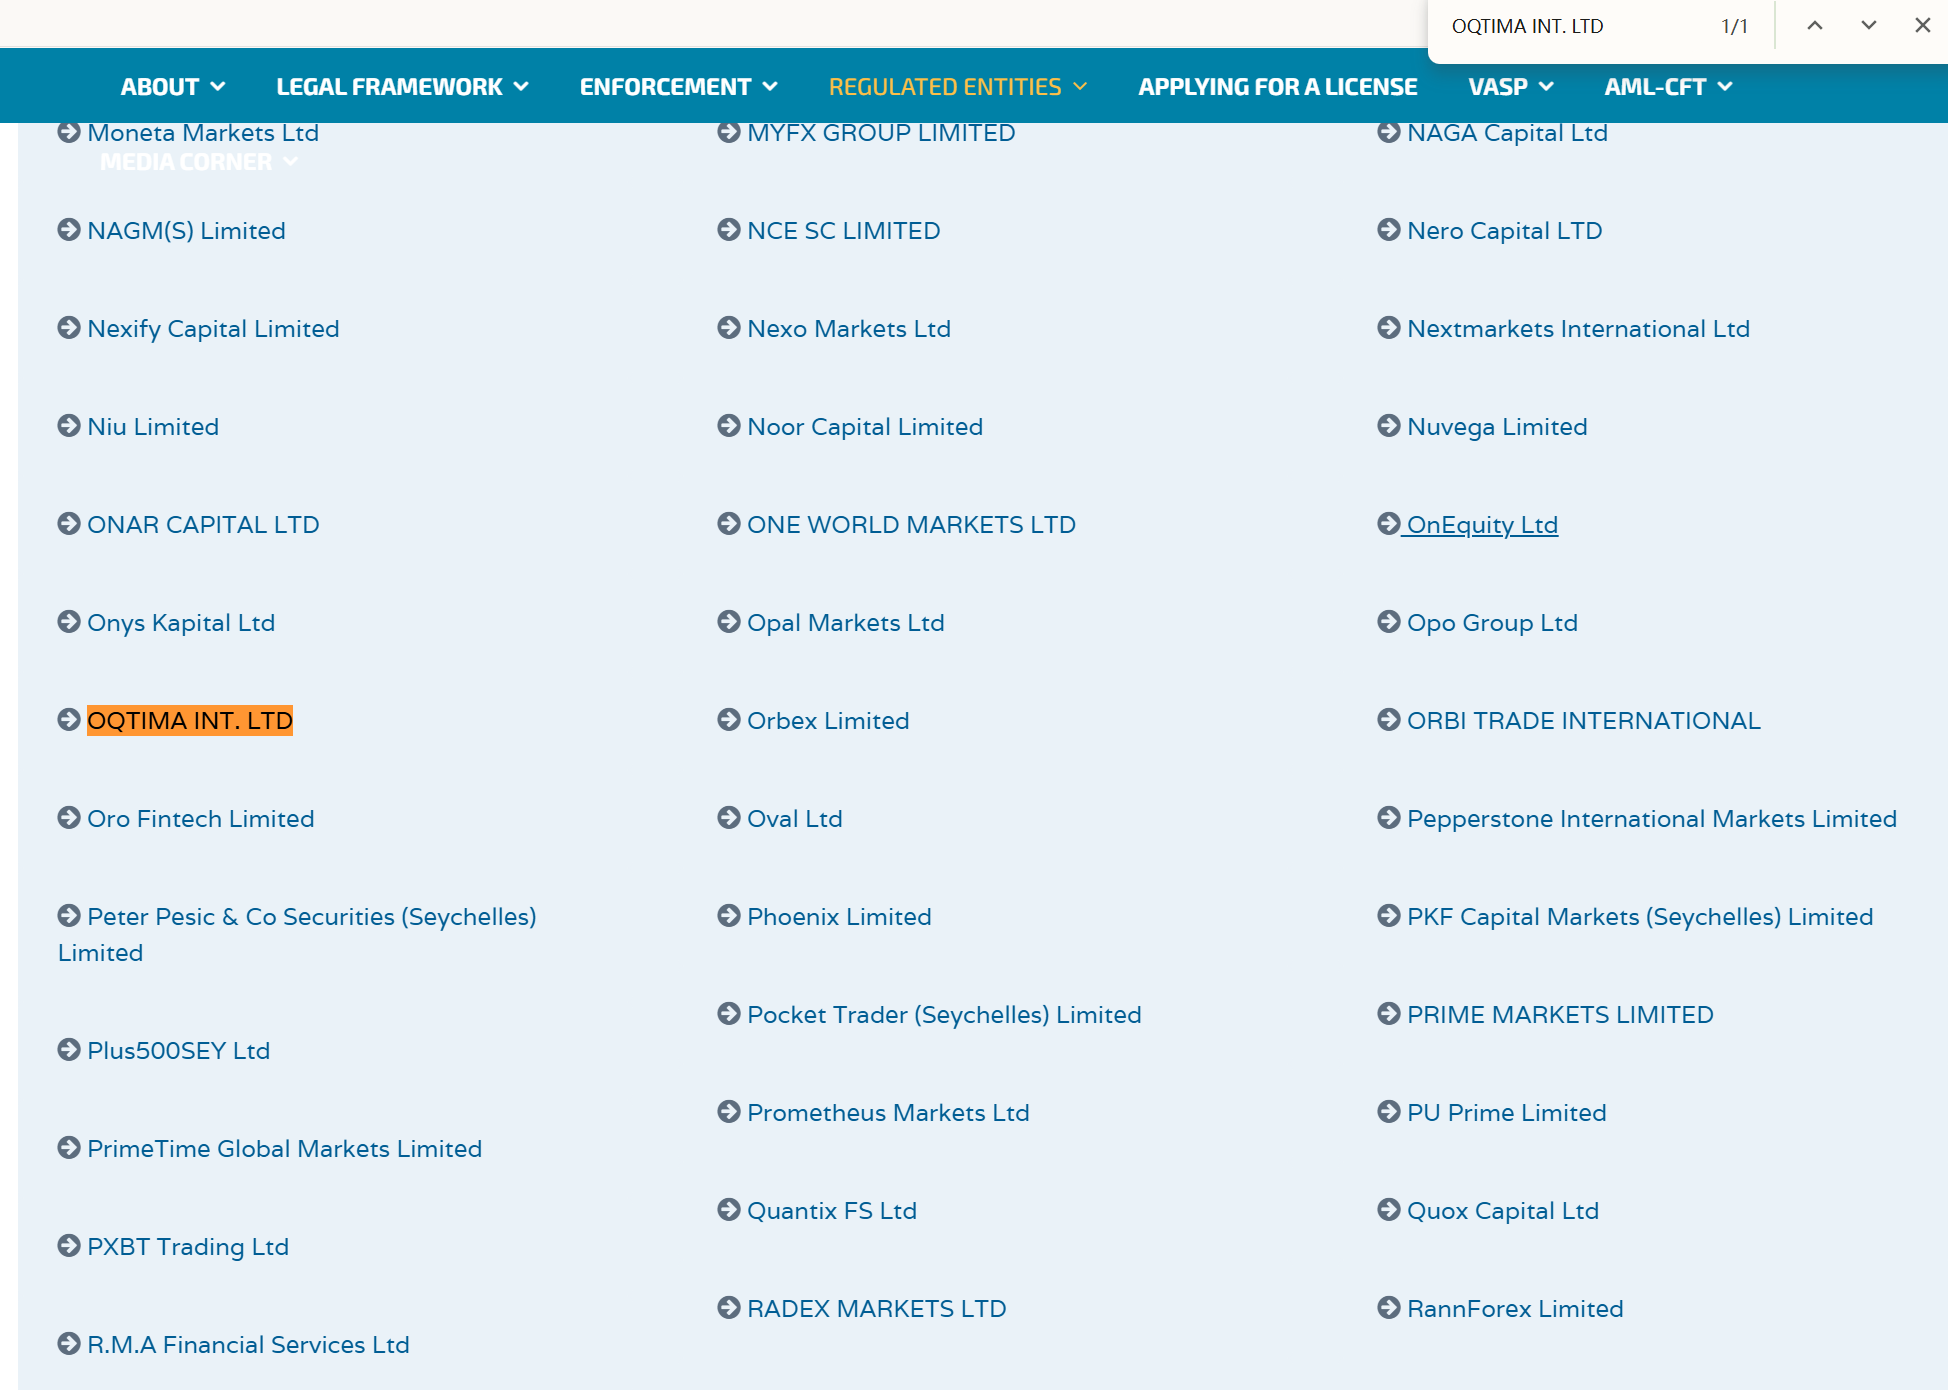The image size is (1948, 1390).
Task: Open PrimeTime Global Markets Limited link
Action: click(x=285, y=1149)
